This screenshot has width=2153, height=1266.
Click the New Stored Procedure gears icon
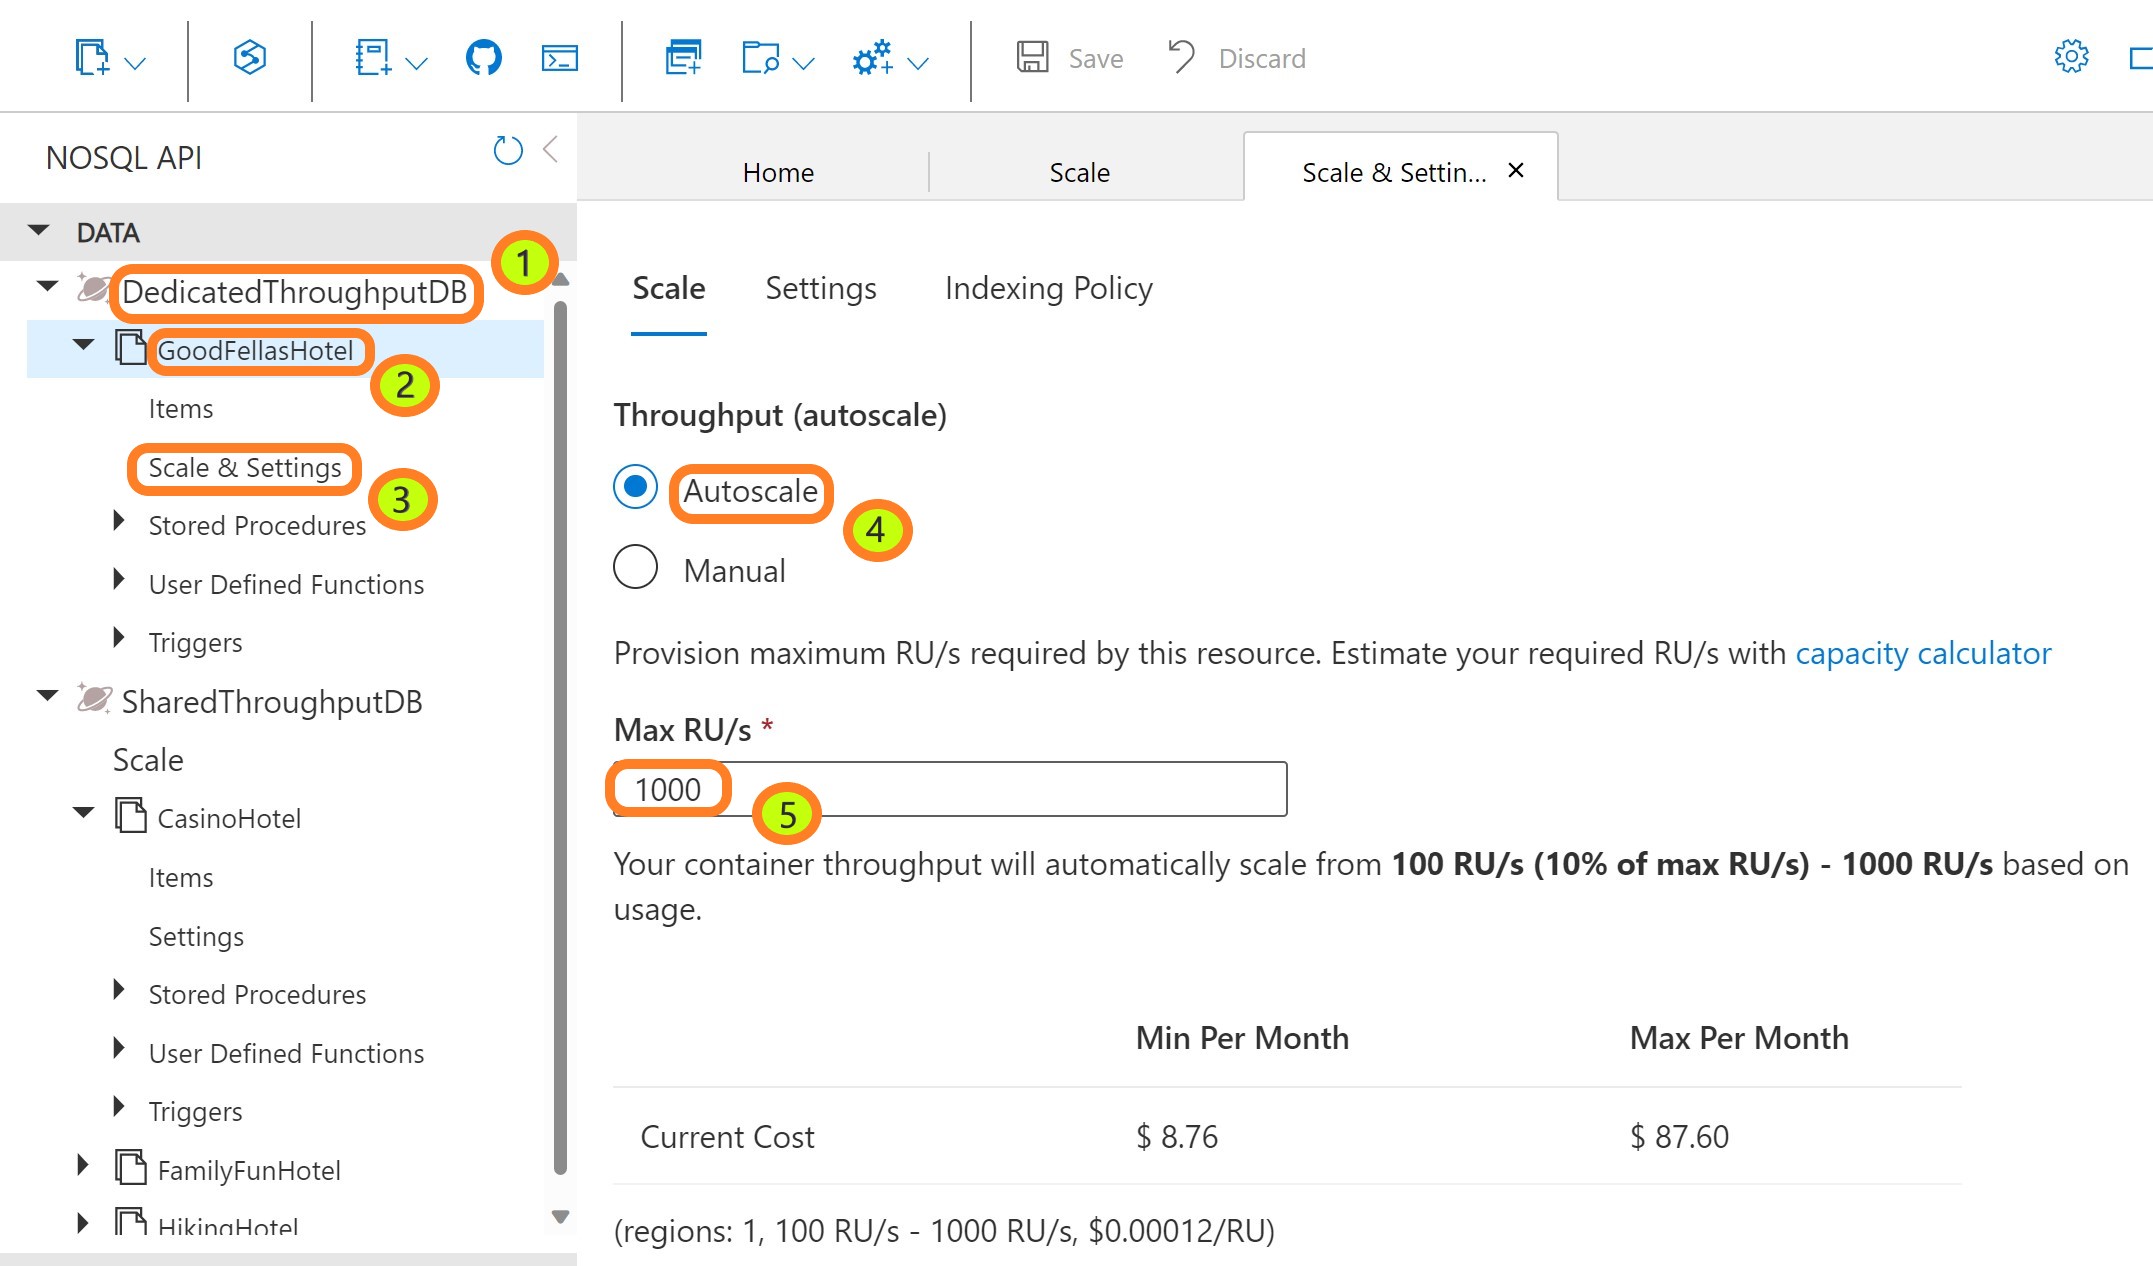tap(872, 58)
